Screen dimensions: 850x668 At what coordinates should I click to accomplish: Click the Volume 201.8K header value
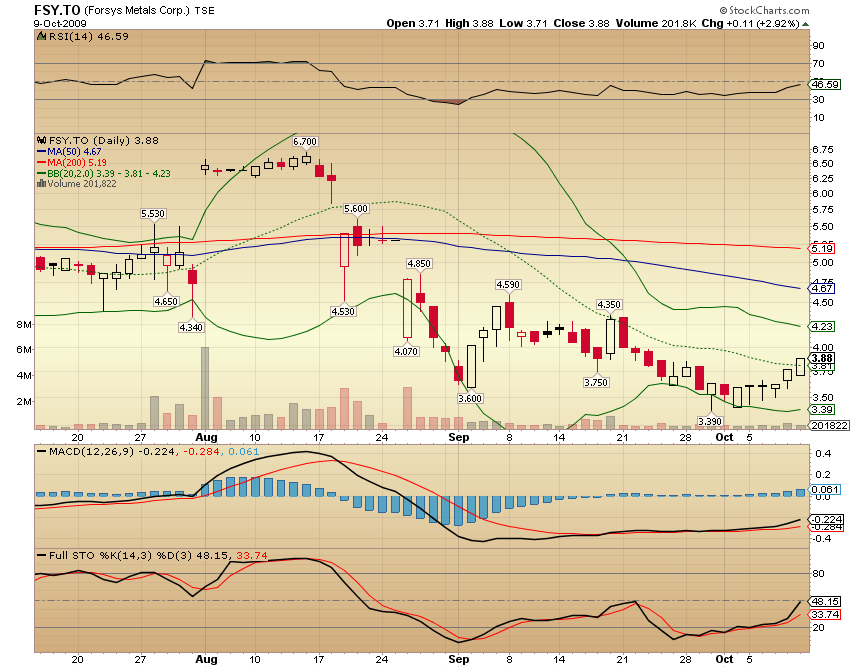pos(655,23)
